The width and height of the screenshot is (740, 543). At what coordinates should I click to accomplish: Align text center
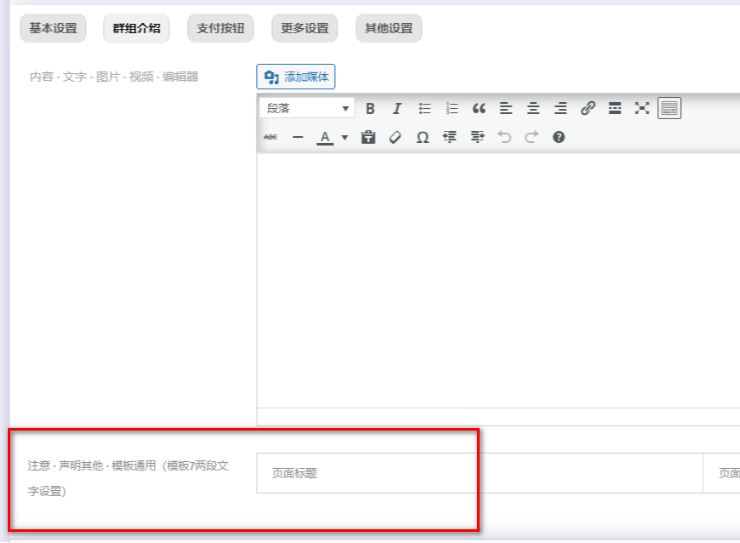click(x=533, y=109)
